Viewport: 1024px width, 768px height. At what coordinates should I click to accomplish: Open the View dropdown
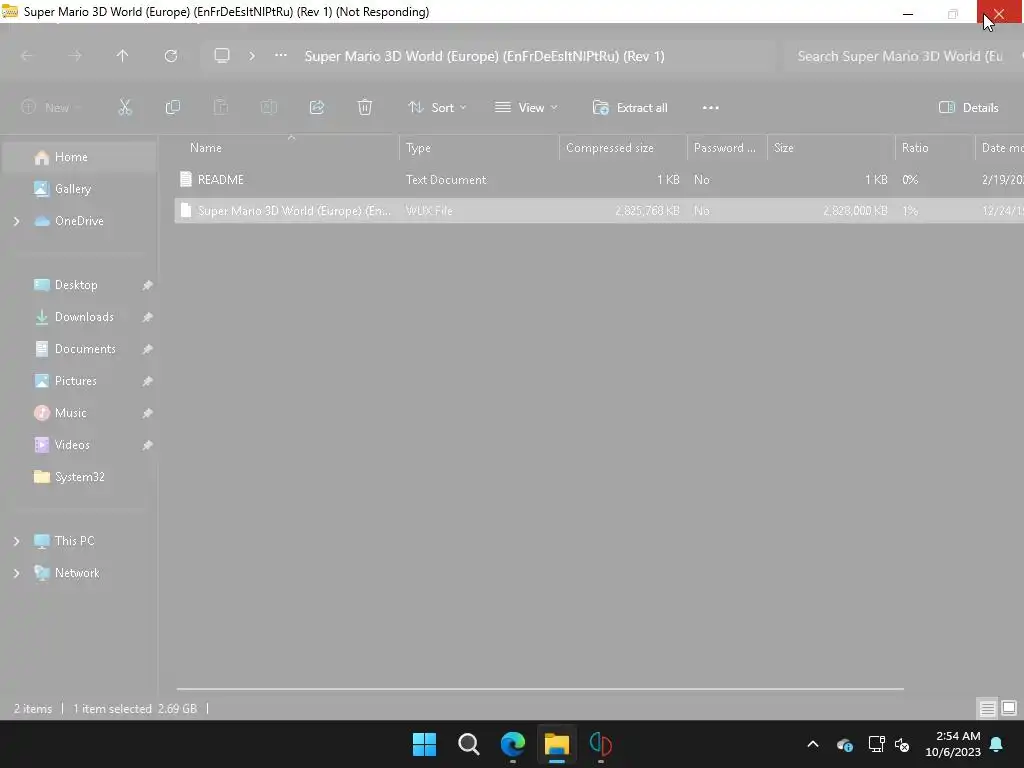(x=526, y=108)
